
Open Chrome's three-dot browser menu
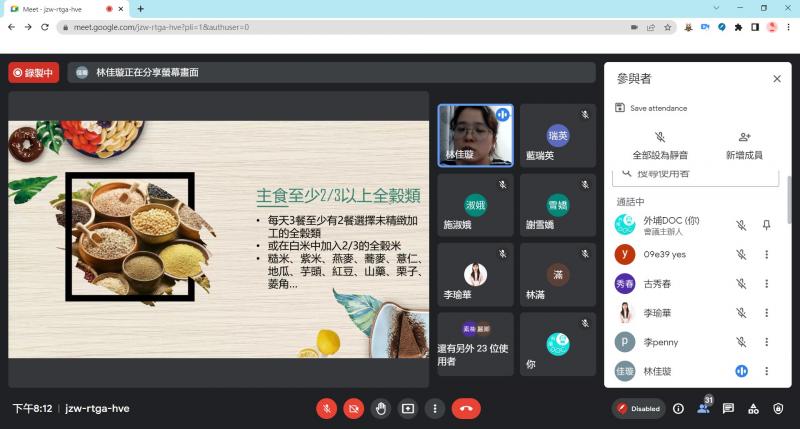pyautogui.click(x=789, y=27)
